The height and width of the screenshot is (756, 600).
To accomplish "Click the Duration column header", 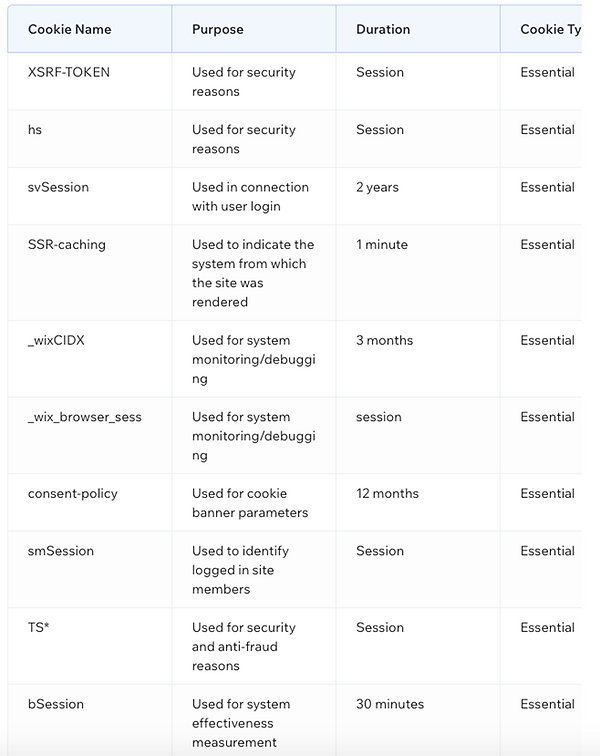I will tap(383, 29).
